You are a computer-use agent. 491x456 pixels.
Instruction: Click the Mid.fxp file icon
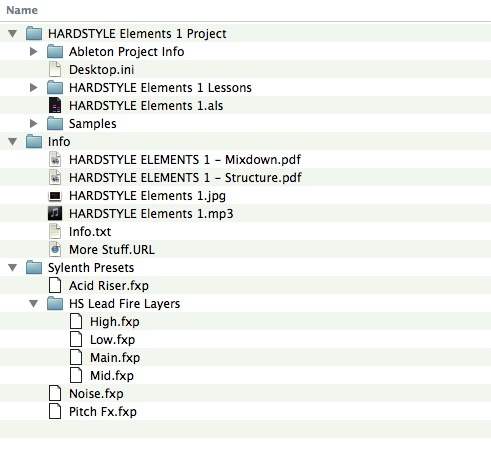(76, 375)
